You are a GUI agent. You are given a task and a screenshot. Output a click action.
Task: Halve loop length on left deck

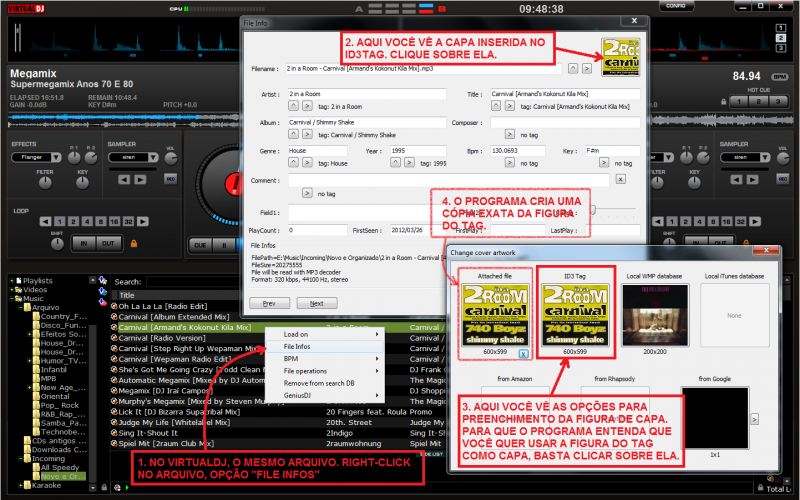[x=46, y=221]
